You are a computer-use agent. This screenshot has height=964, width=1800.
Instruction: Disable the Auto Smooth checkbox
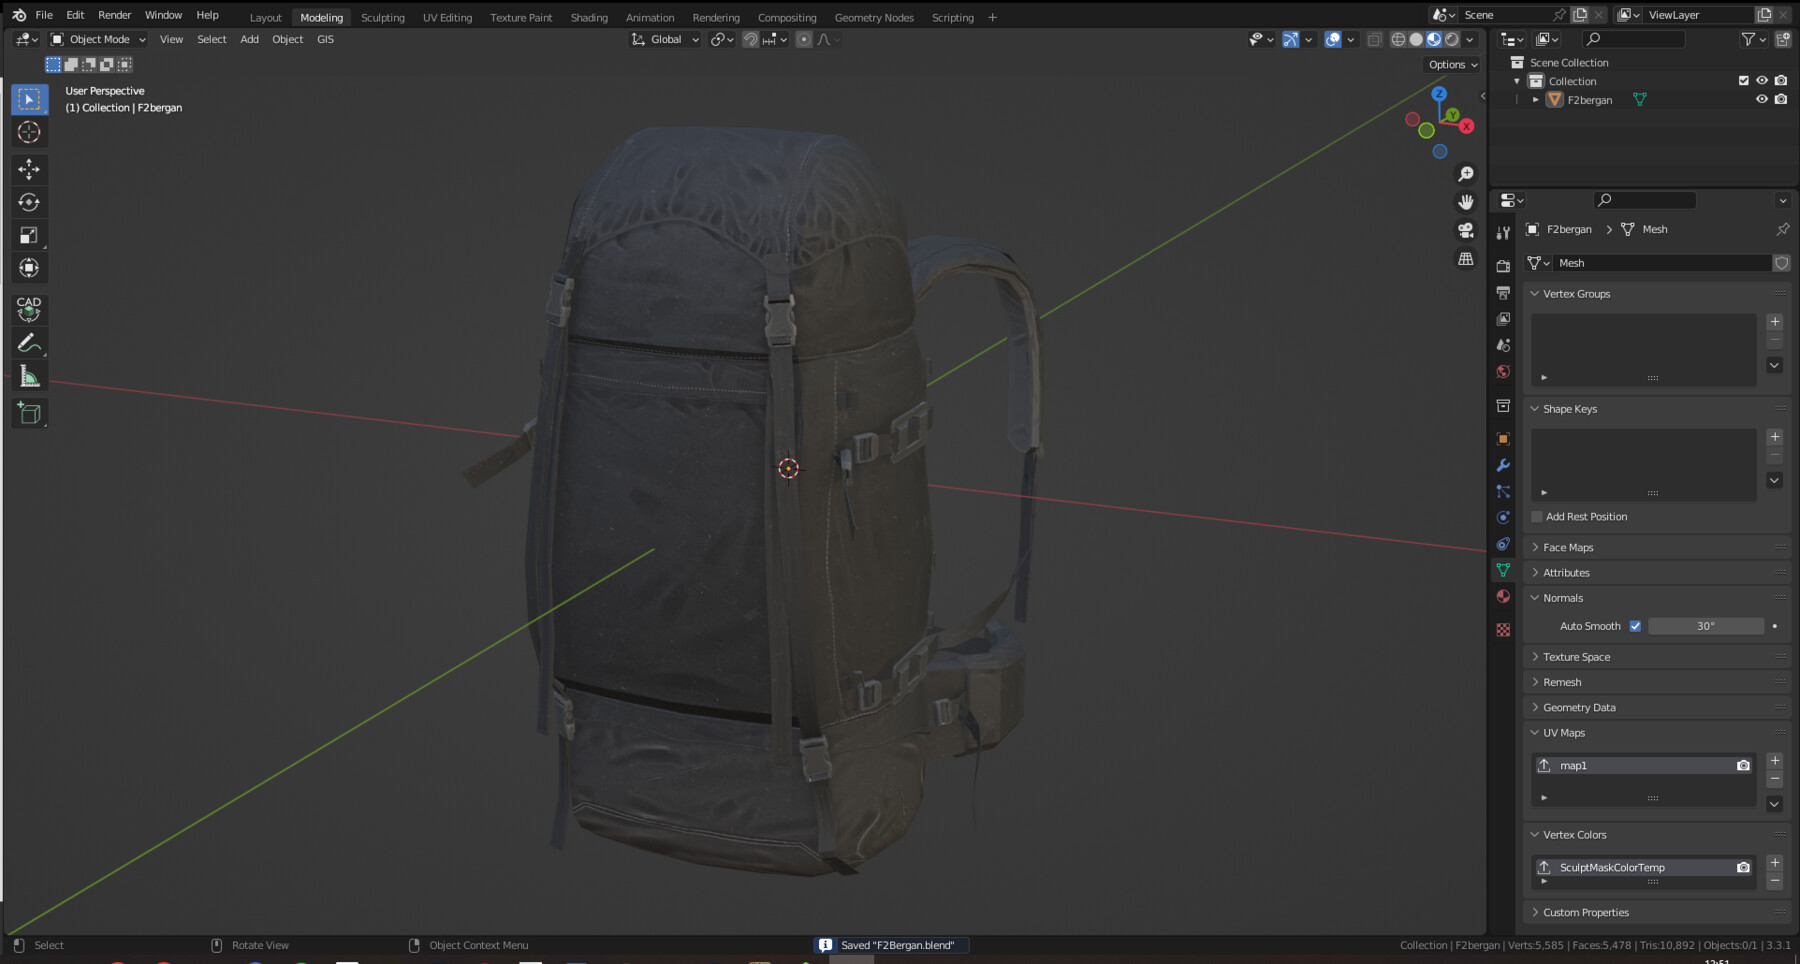pyautogui.click(x=1636, y=625)
